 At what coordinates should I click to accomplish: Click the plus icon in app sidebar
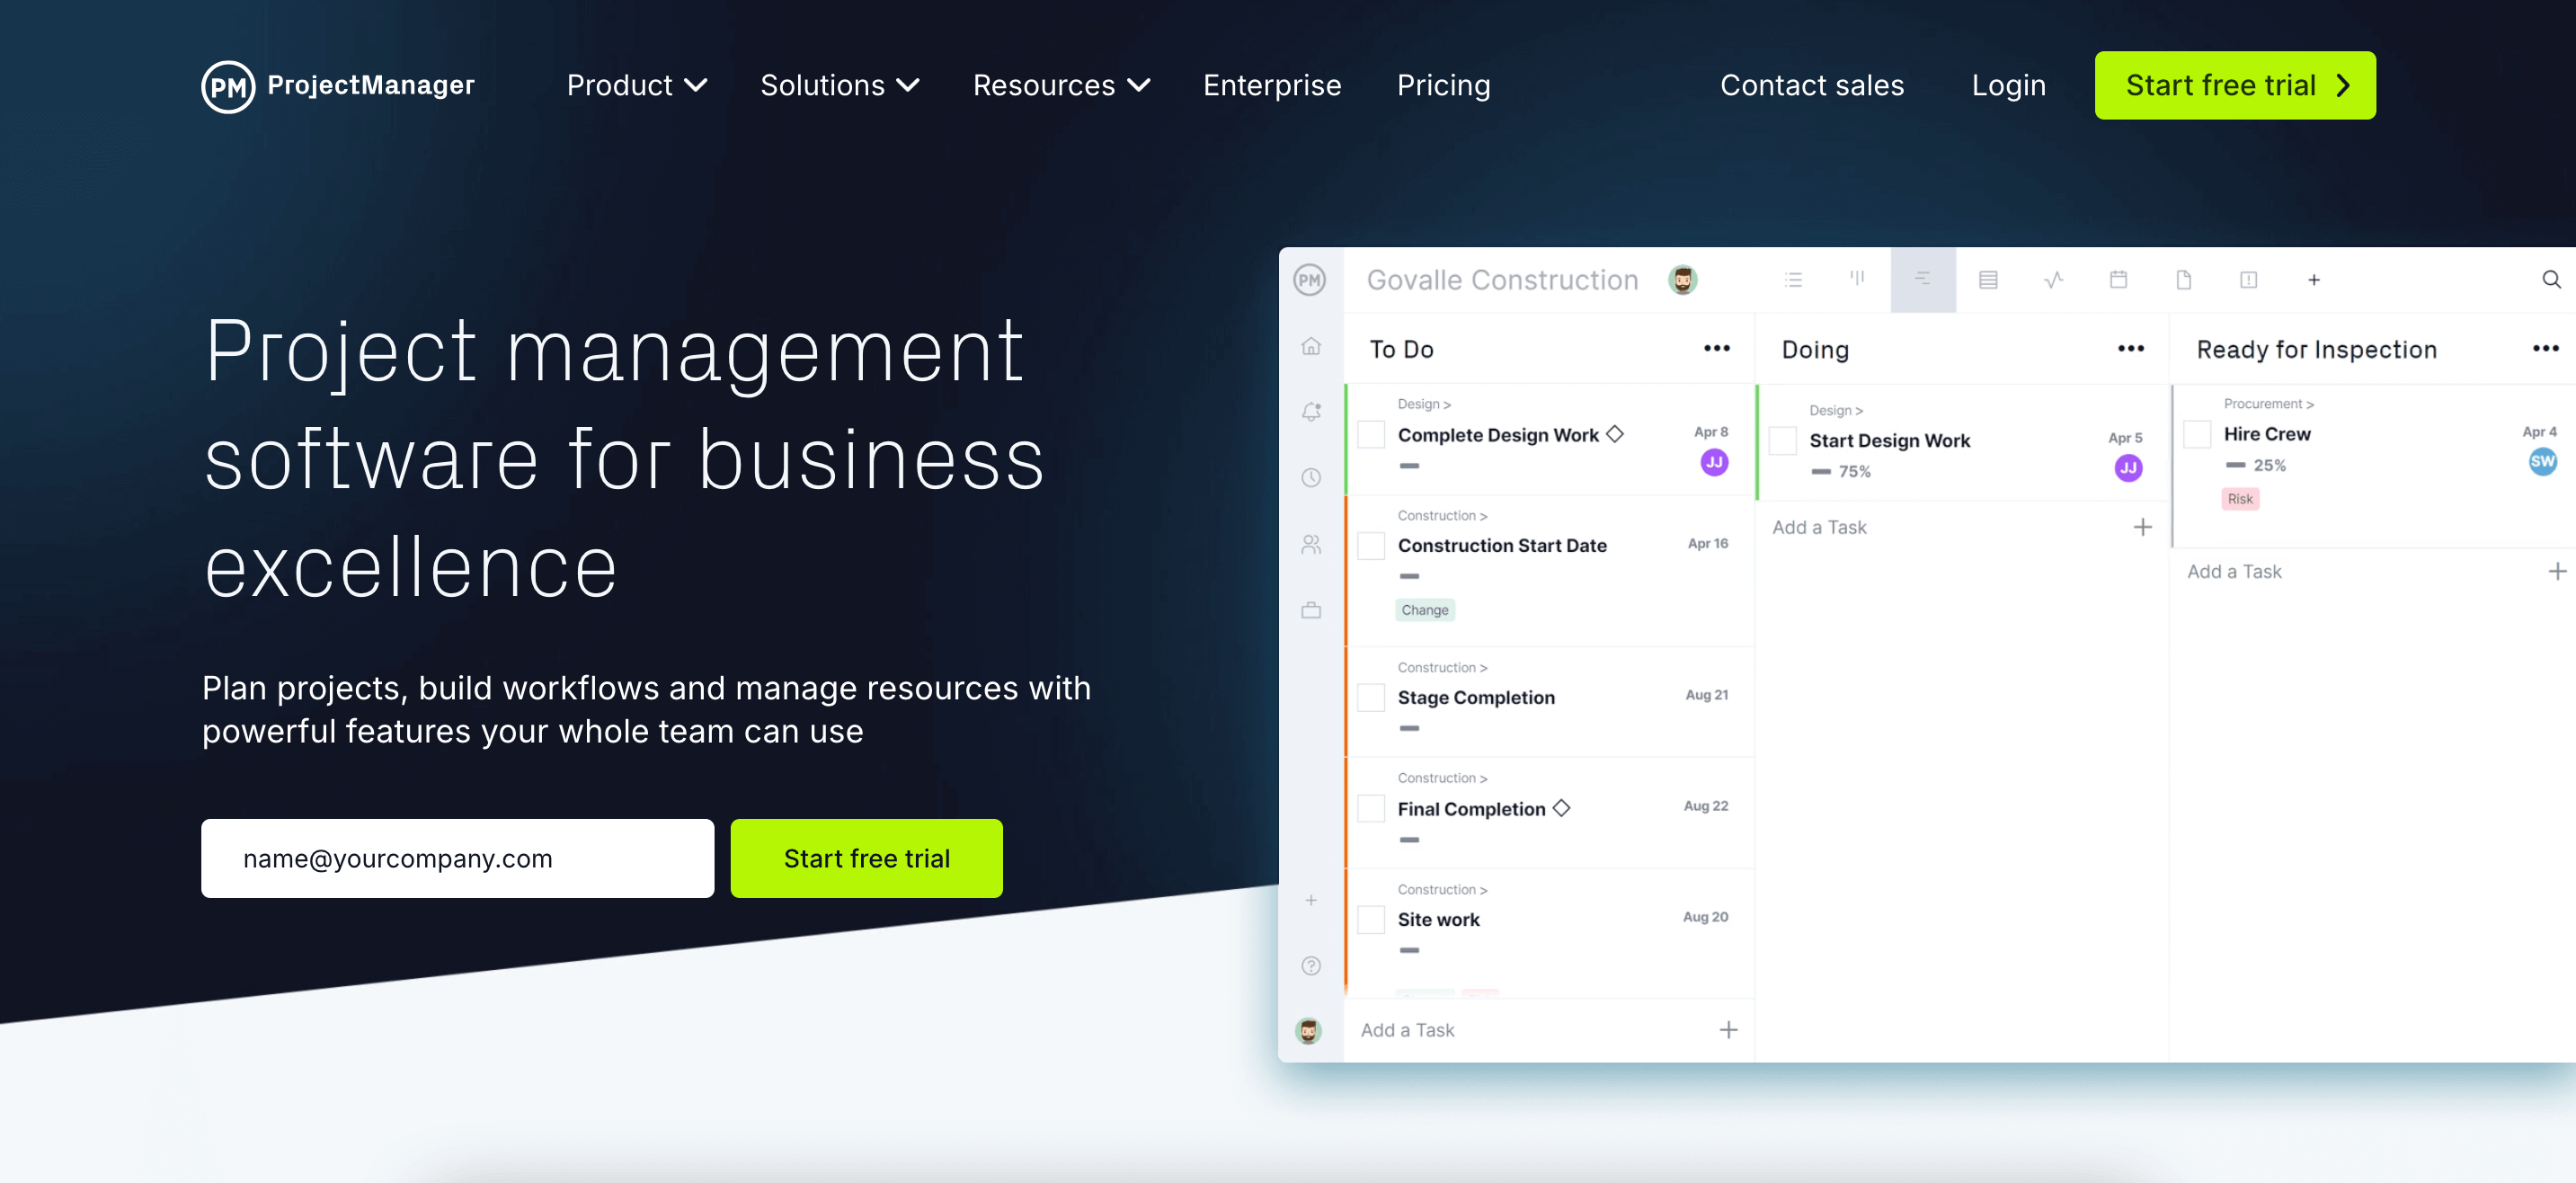tap(1311, 900)
